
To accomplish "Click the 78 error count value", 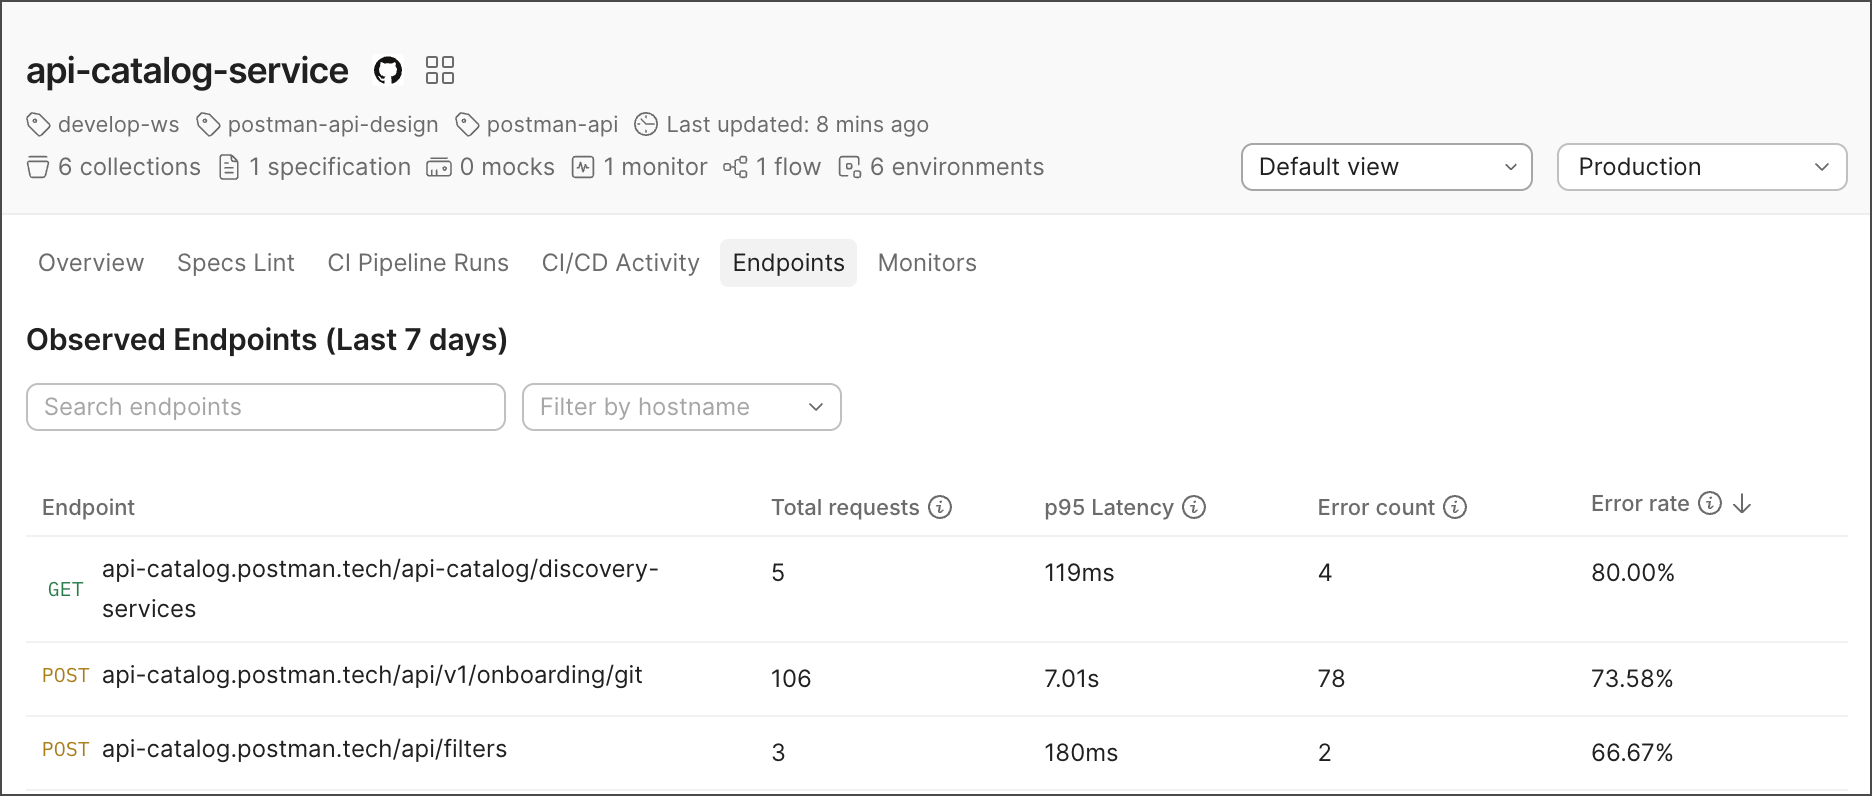I will [x=1331, y=679].
